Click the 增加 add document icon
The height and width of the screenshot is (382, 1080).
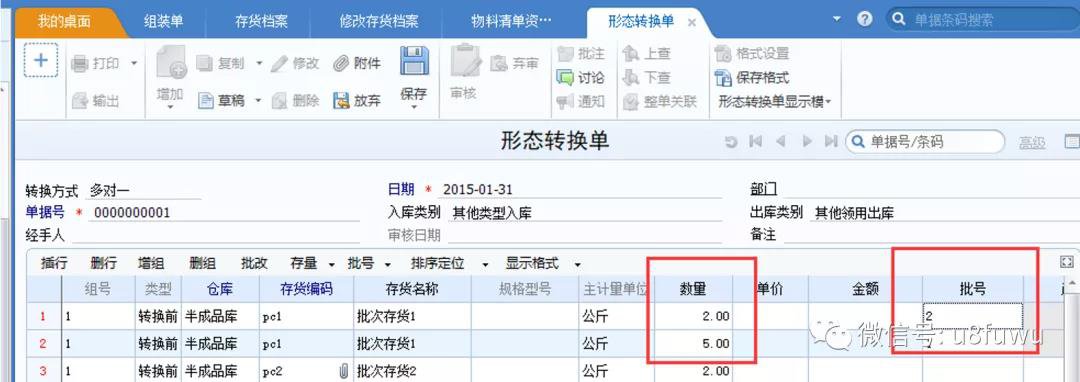[171, 61]
